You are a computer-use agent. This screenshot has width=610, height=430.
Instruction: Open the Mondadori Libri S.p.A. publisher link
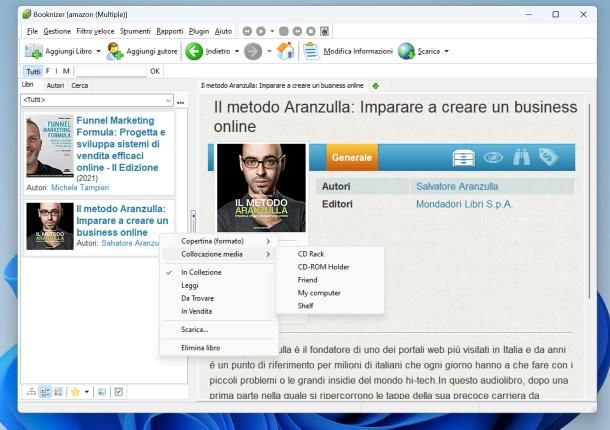pos(464,204)
